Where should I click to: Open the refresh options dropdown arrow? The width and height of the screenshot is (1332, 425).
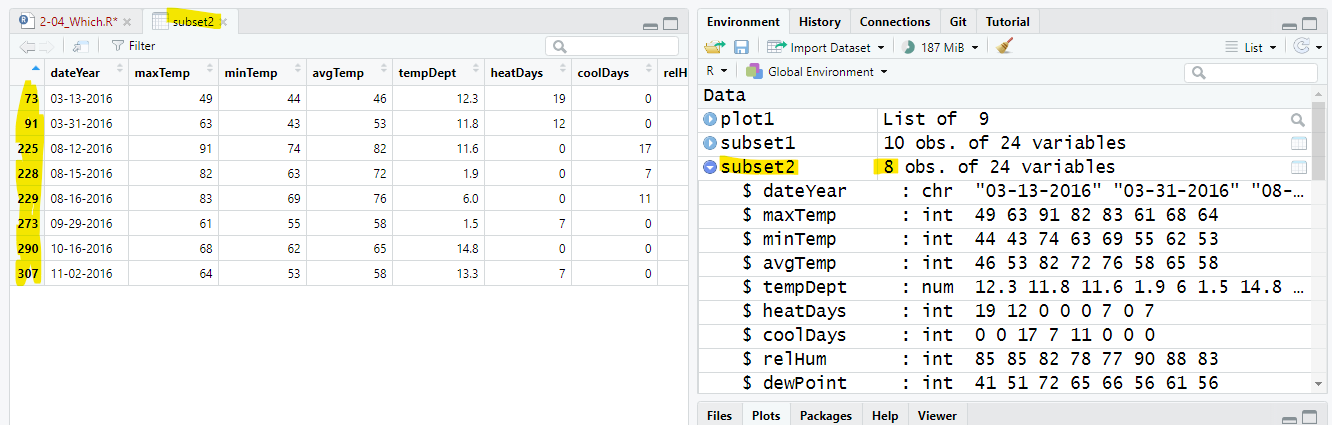point(1317,47)
